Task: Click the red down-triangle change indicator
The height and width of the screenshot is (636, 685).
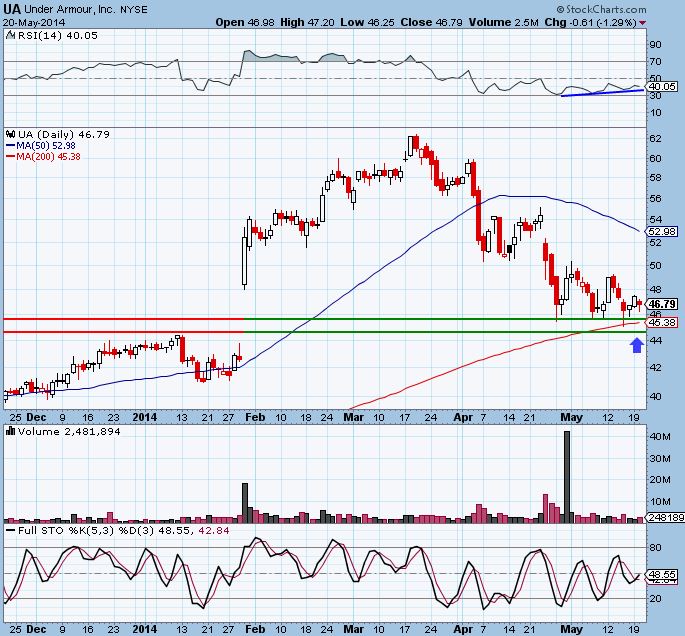Action: click(x=643, y=23)
